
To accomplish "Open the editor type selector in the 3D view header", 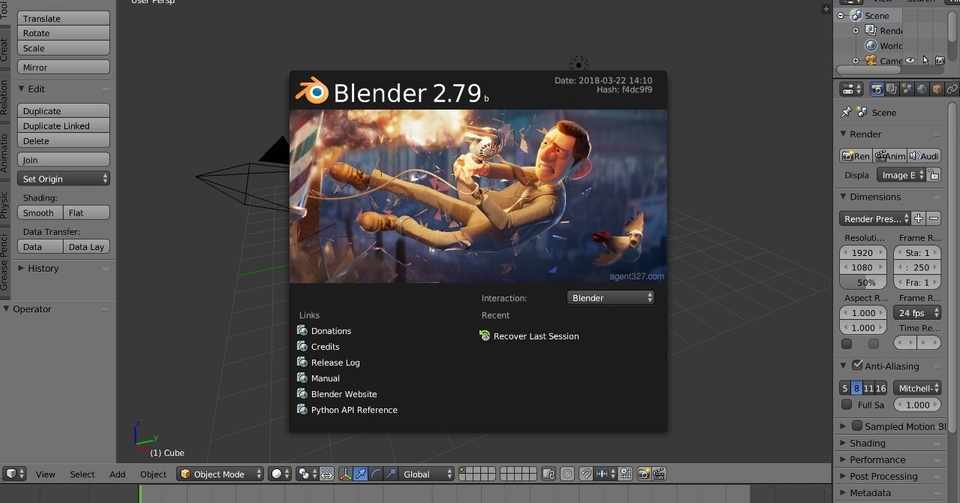I will pos(14,474).
